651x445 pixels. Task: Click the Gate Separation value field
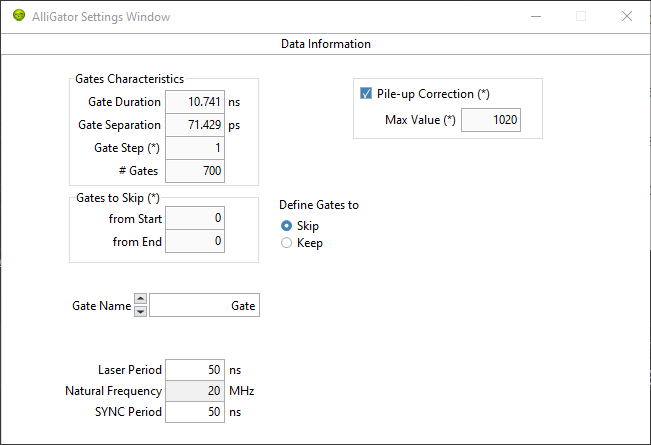[195, 125]
